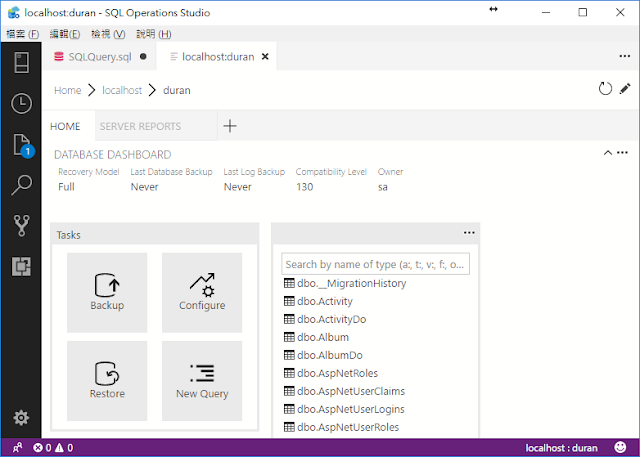The width and height of the screenshot is (640, 457).
Task: Open the 編輯(E) menu
Action: pyautogui.click(x=65, y=34)
